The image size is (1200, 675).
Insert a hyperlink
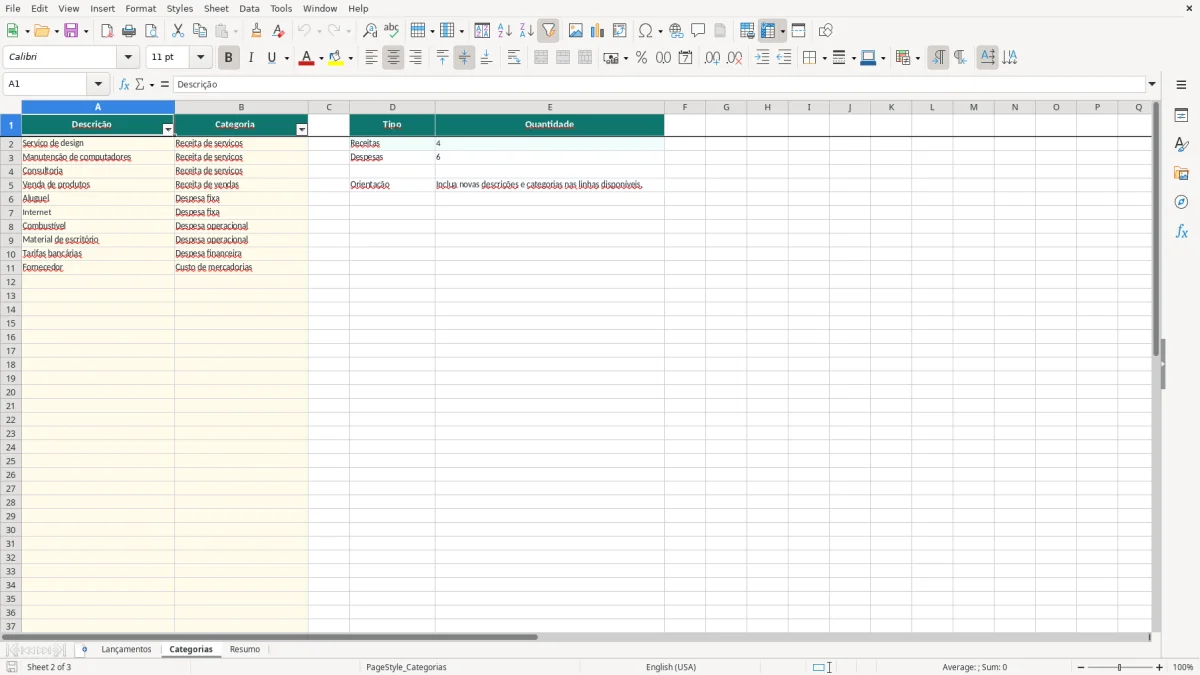(676, 31)
